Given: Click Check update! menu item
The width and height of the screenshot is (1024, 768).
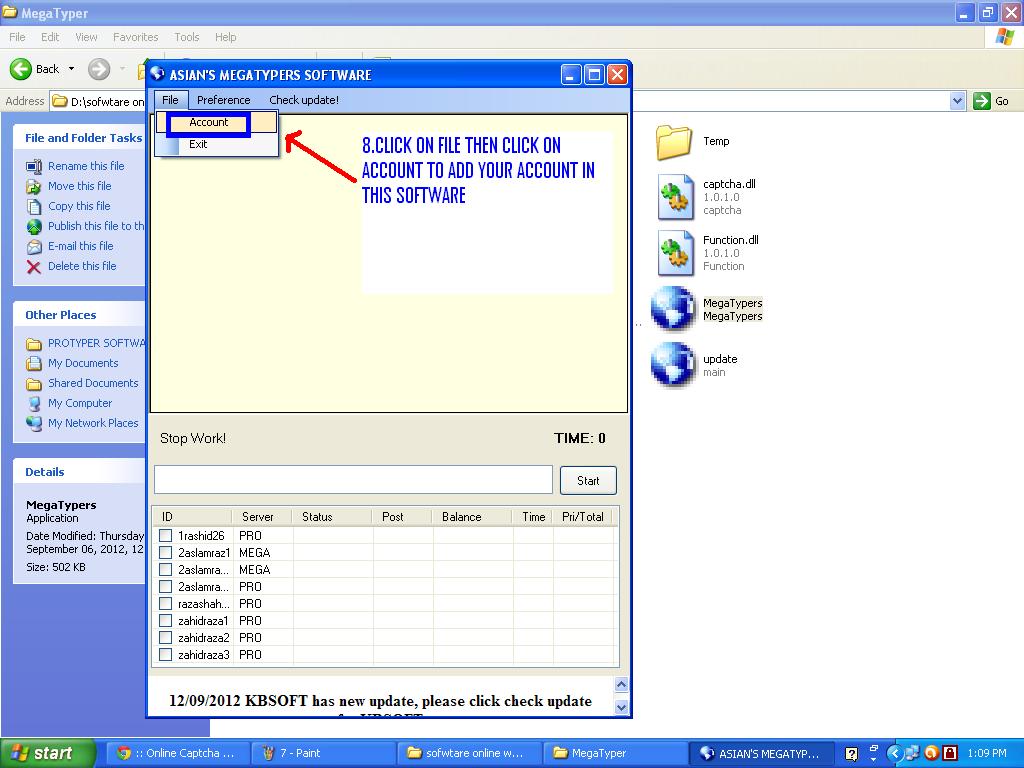Looking at the screenshot, I should pyautogui.click(x=304, y=100).
